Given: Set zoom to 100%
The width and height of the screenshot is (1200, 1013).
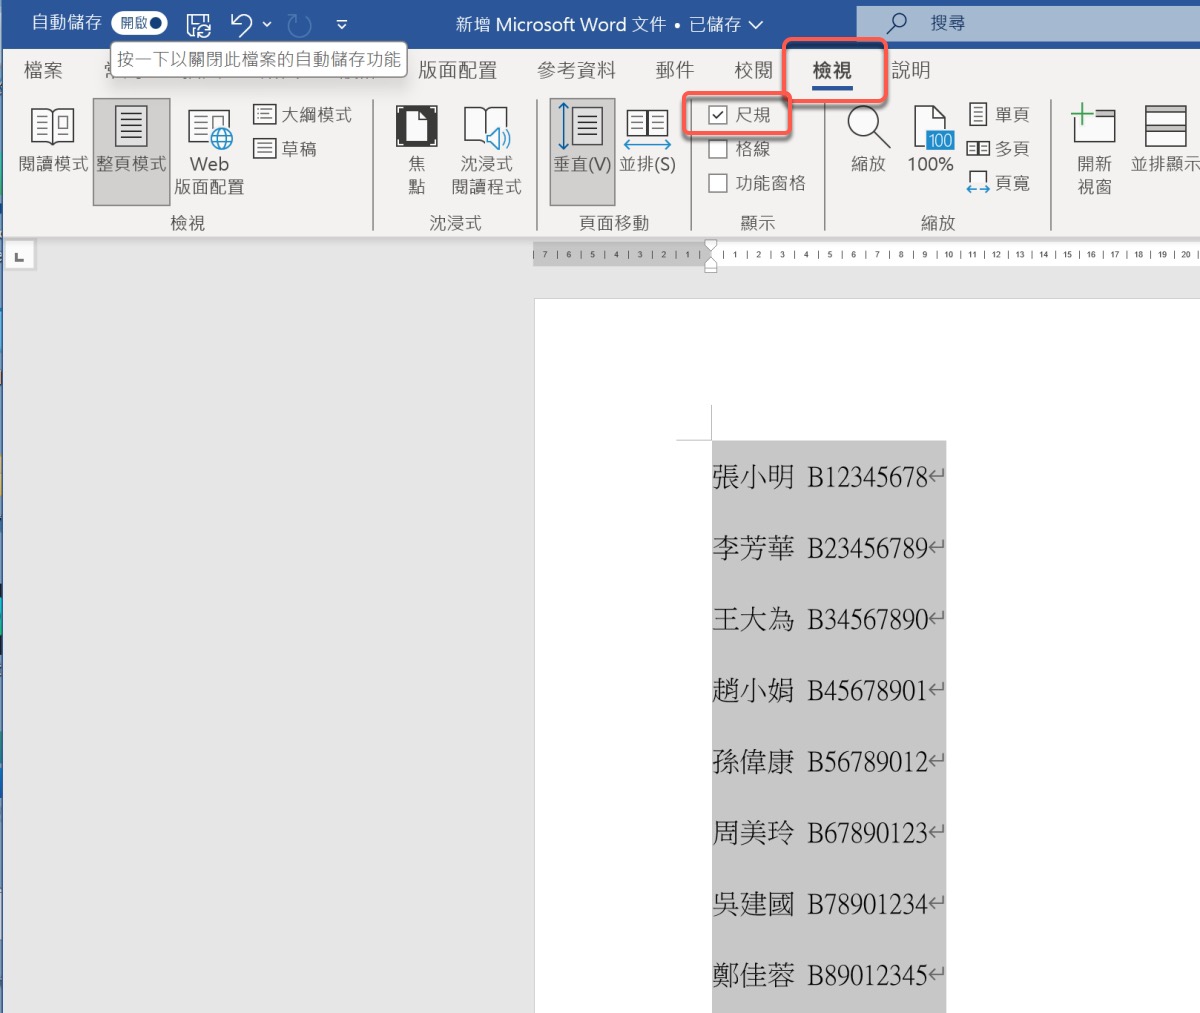Looking at the screenshot, I should click(931, 140).
